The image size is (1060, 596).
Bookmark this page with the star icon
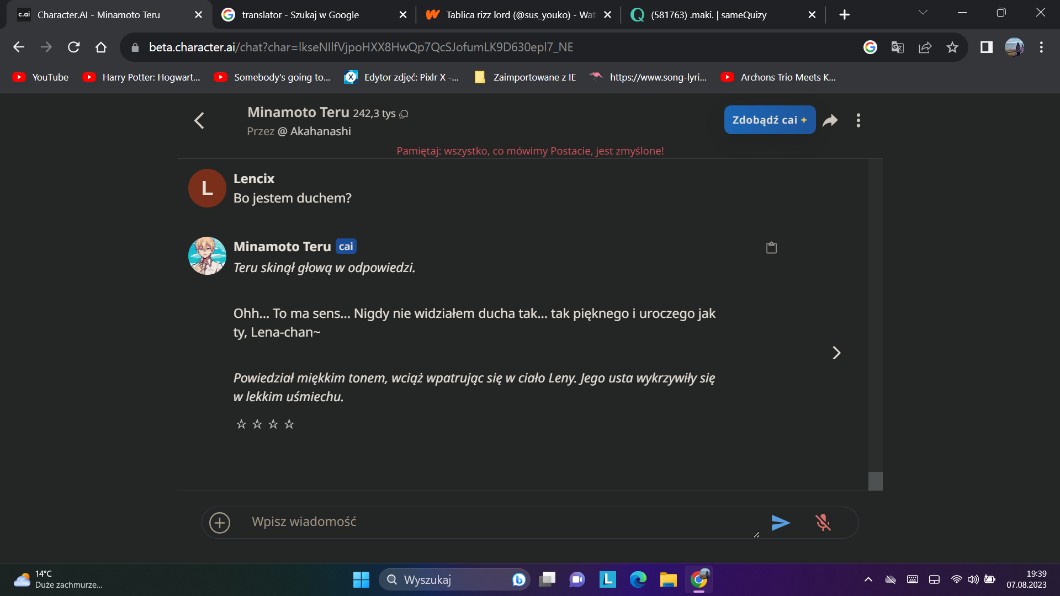[x=952, y=47]
